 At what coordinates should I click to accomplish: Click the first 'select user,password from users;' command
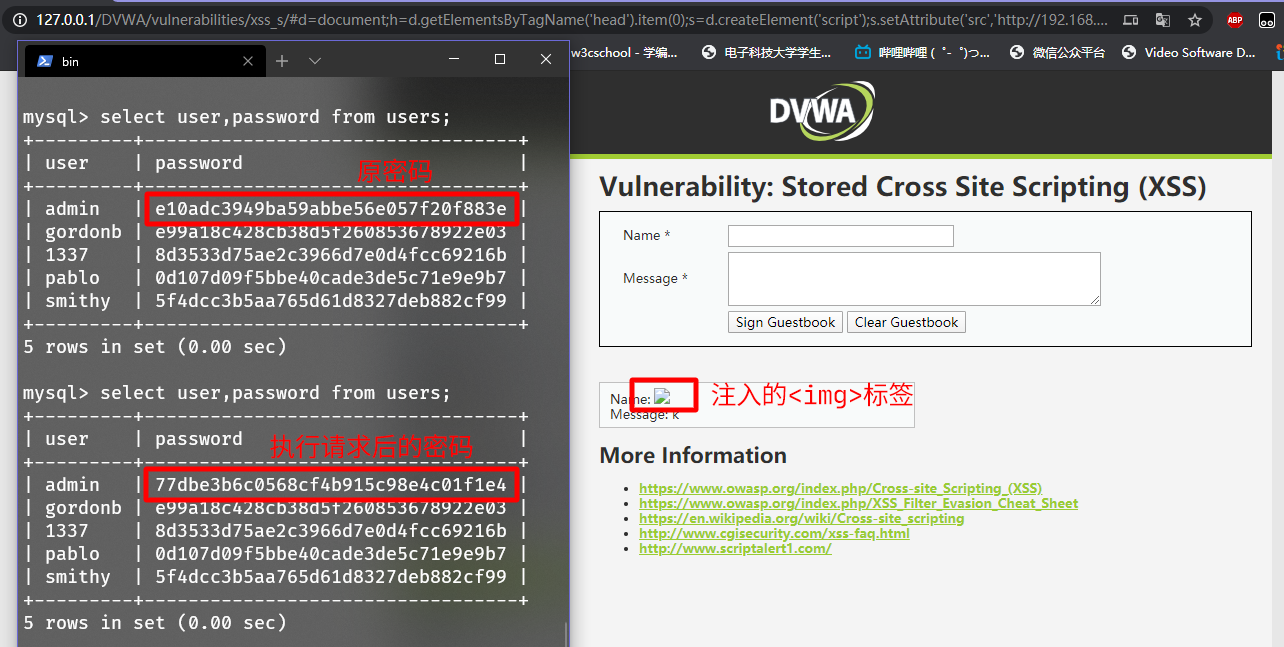click(x=275, y=117)
